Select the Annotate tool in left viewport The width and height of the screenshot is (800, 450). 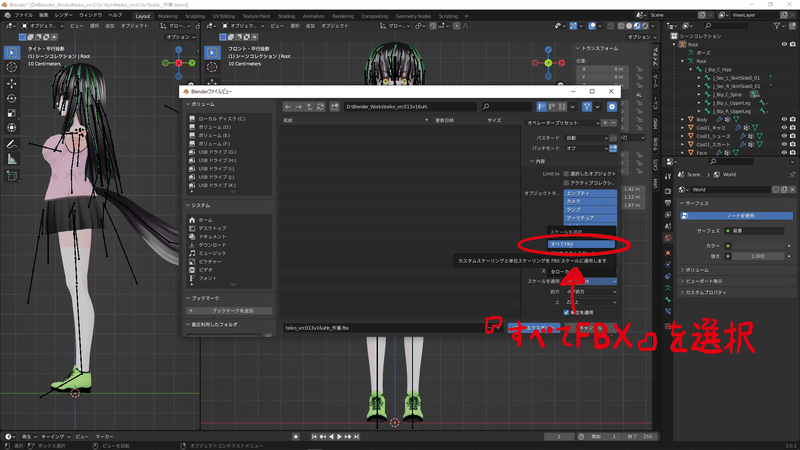click(12, 145)
